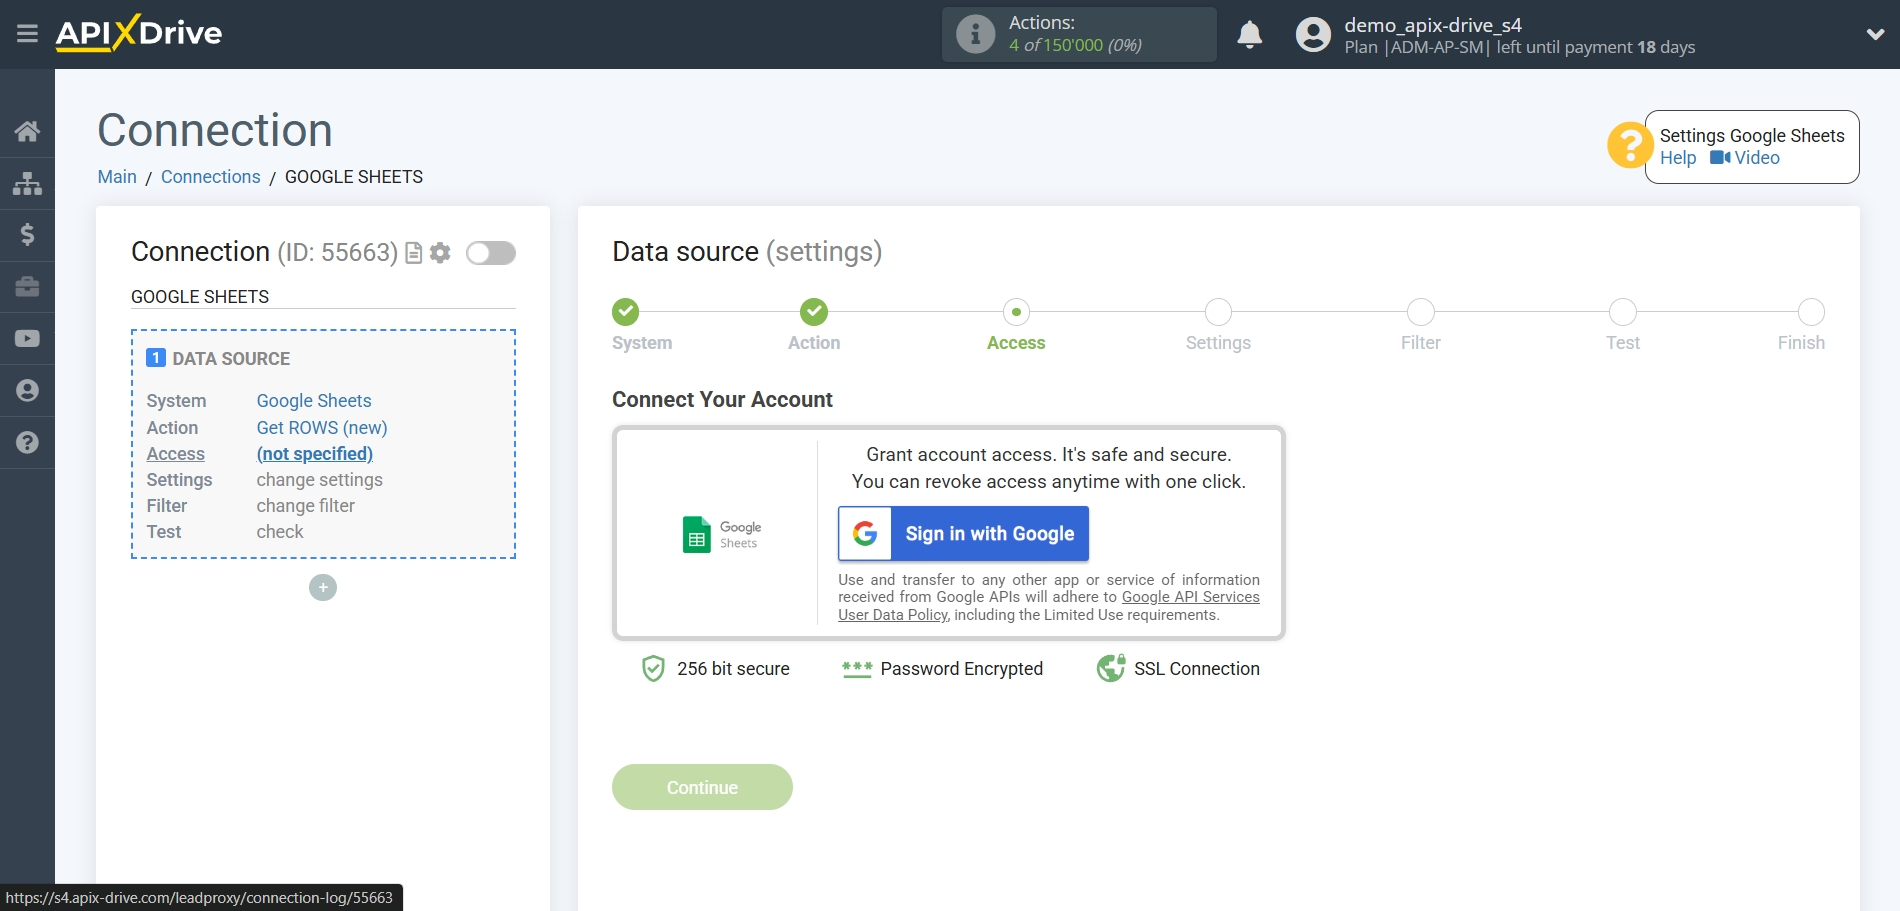Click the orange help question mark

click(x=1630, y=146)
